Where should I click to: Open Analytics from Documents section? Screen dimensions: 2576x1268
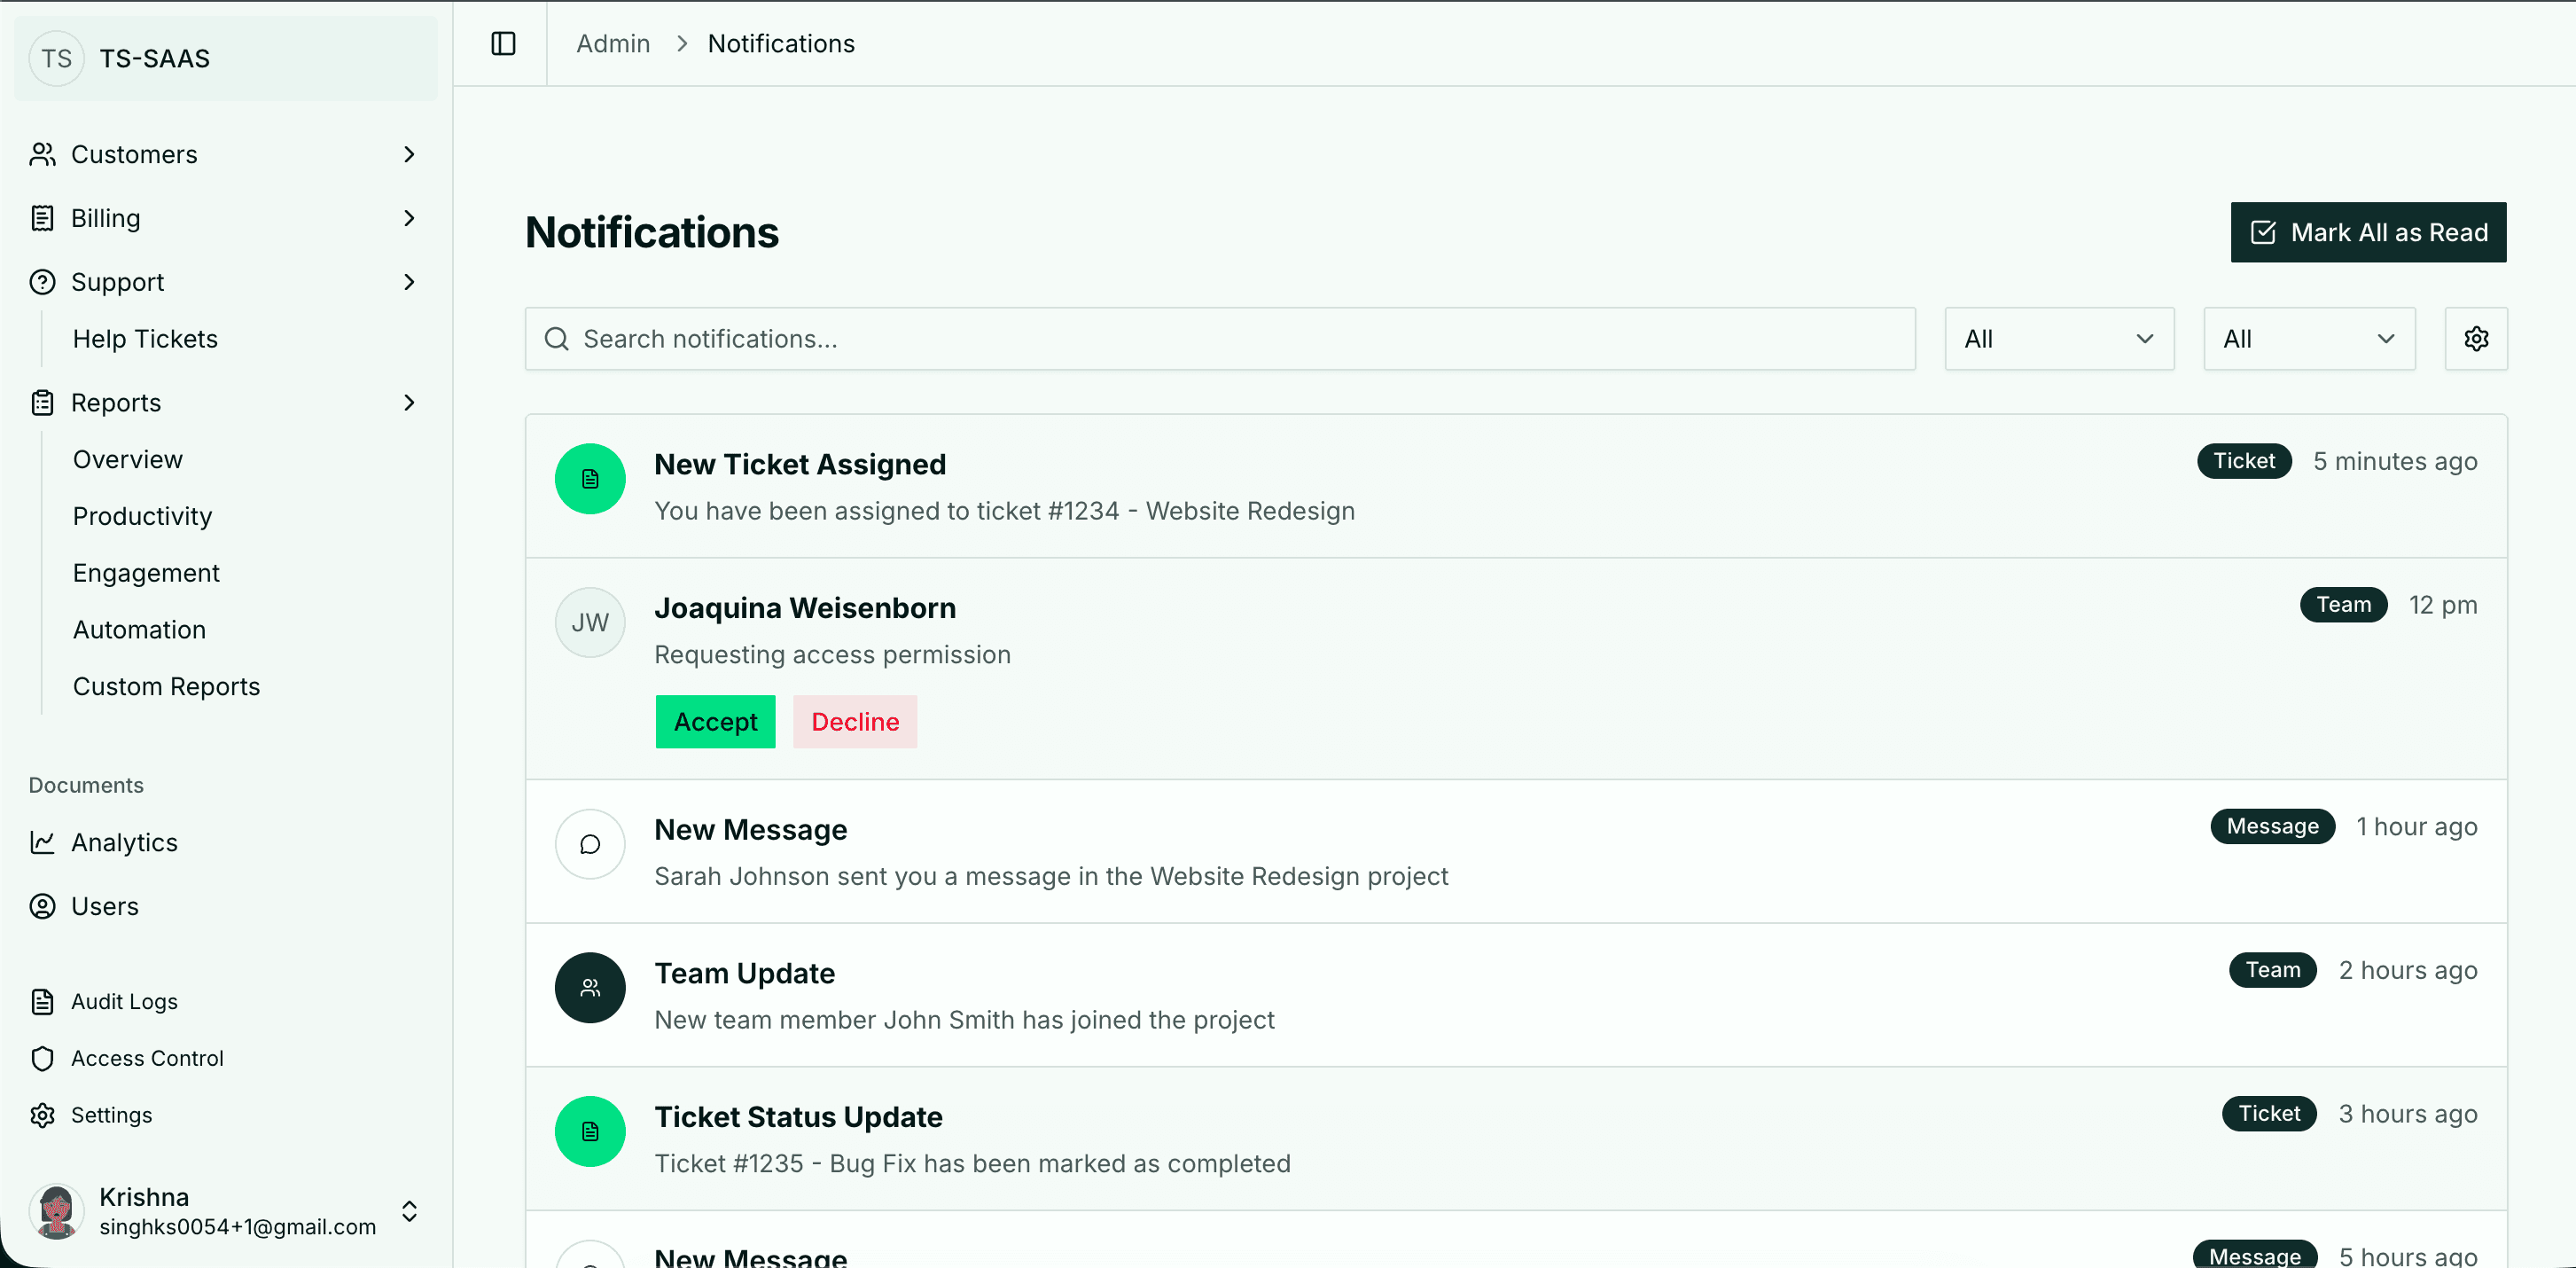pos(124,842)
